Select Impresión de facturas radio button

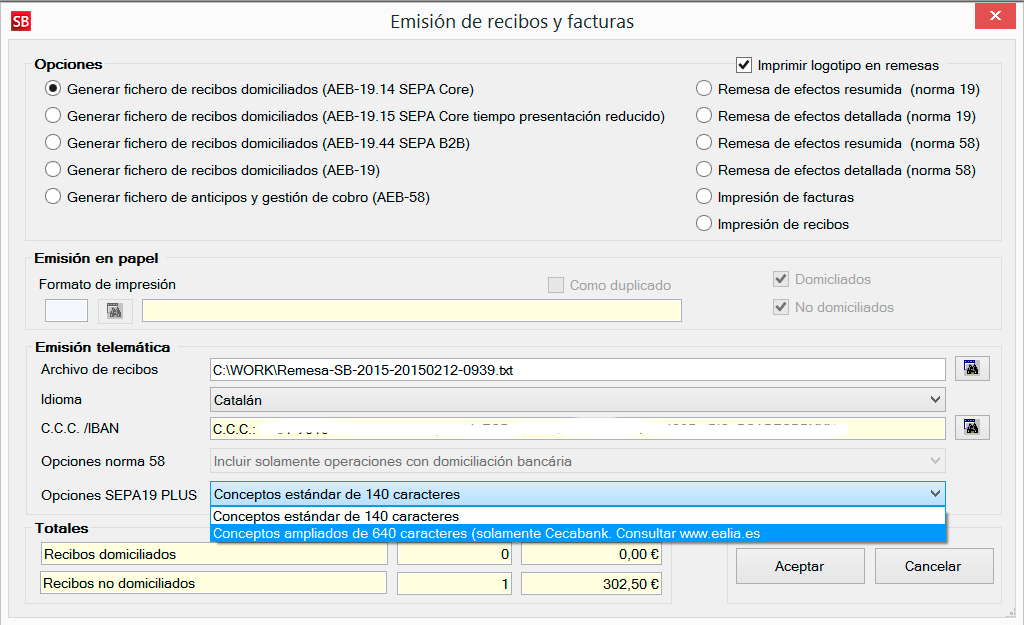coord(704,197)
